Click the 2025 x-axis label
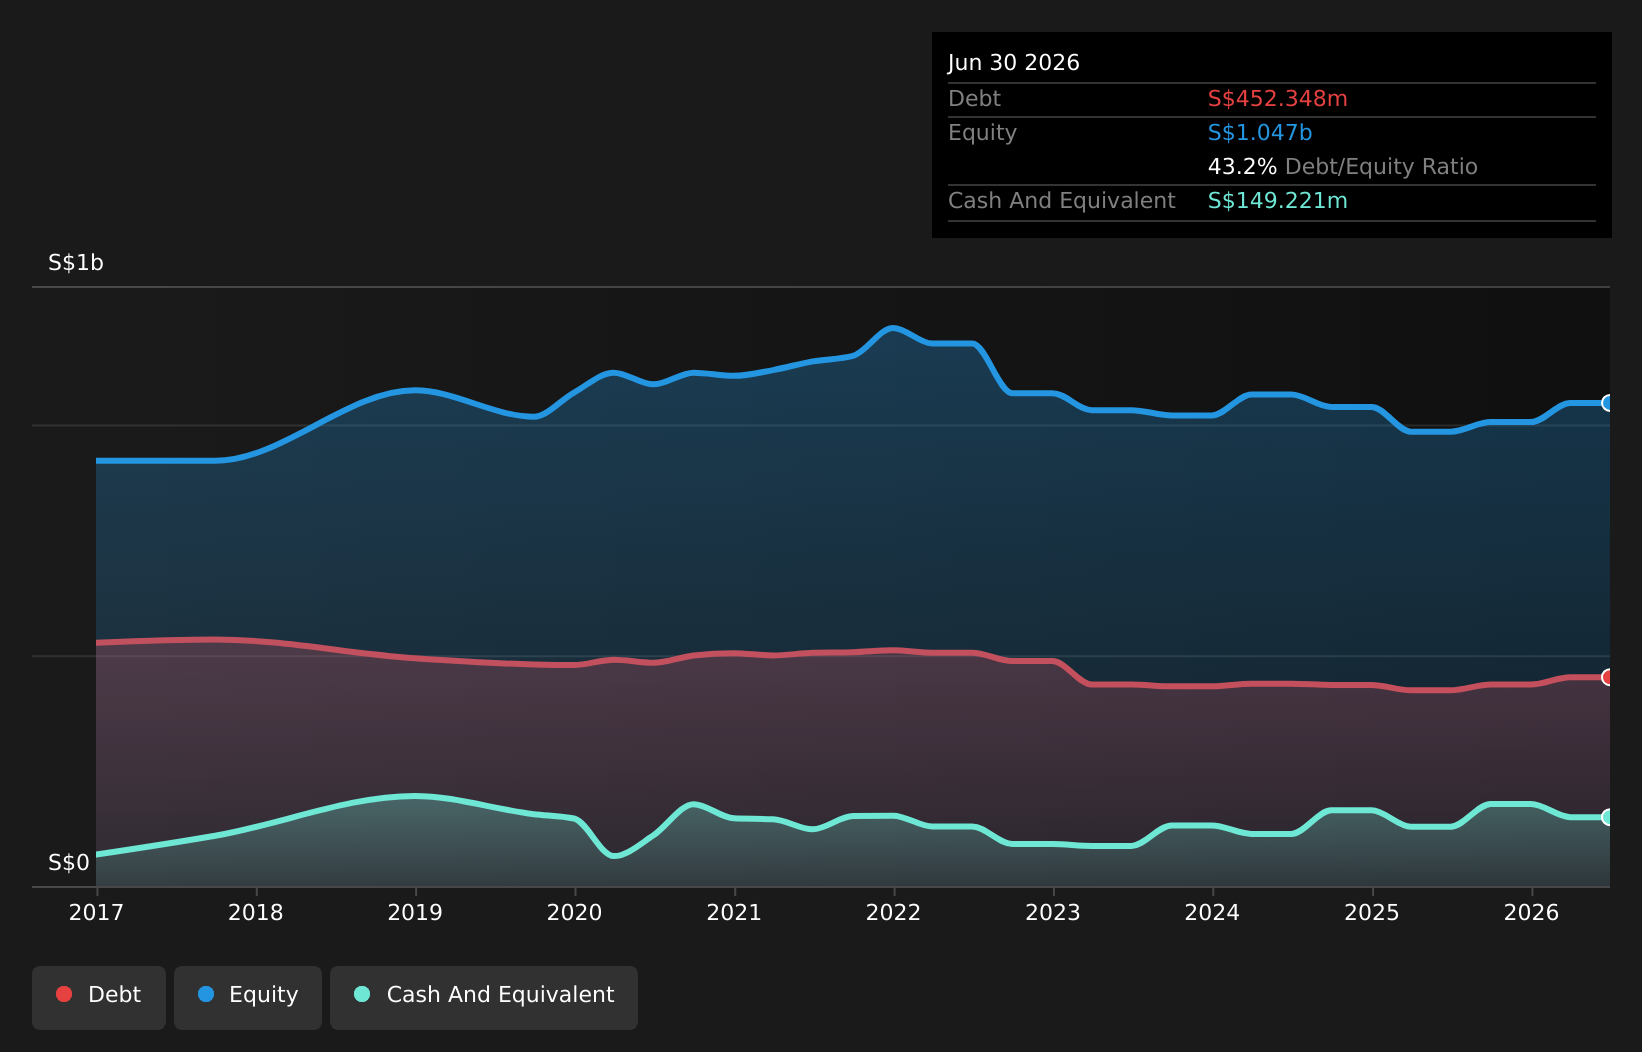The height and width of the screenshot is (1052, 1642). (x=1372, y=912)
